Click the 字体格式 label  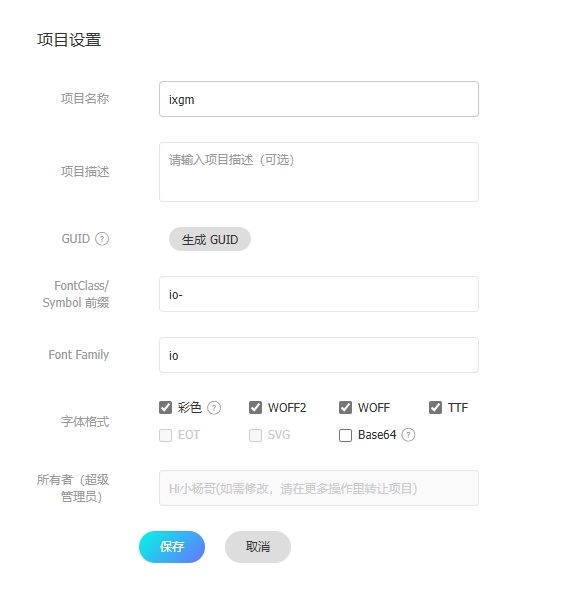85,422
